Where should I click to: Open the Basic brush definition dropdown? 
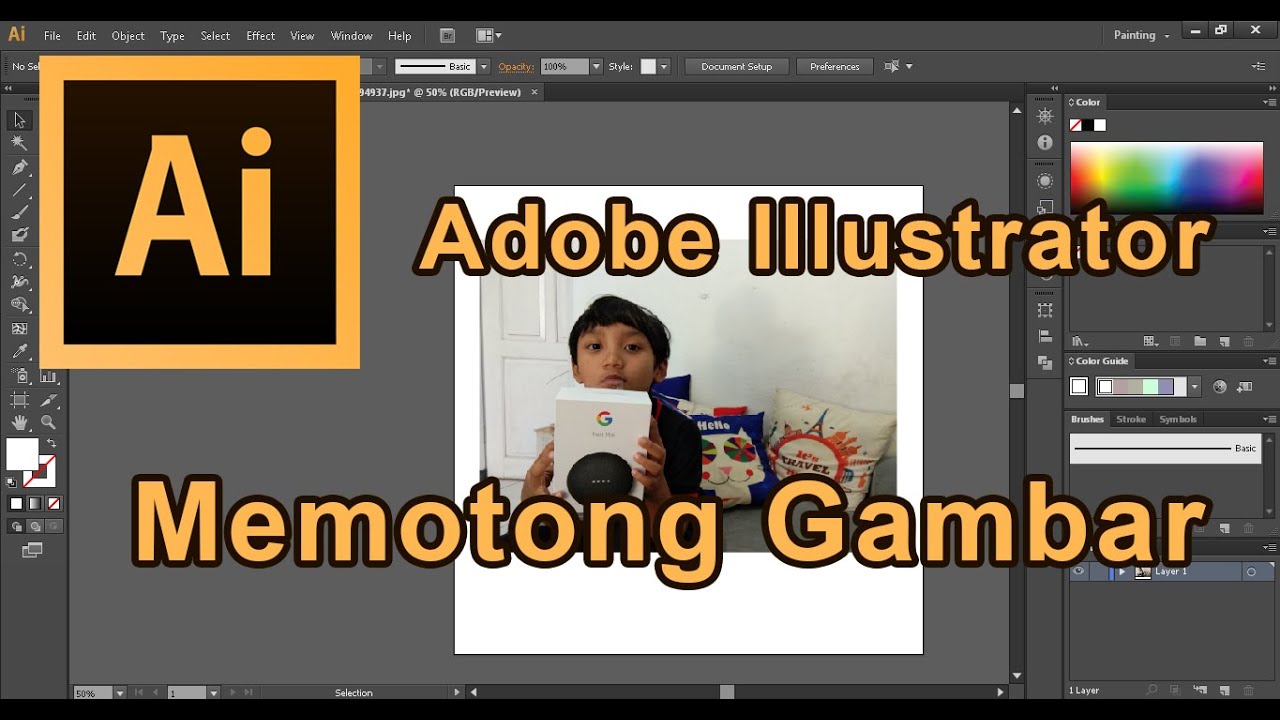[484, 66]
